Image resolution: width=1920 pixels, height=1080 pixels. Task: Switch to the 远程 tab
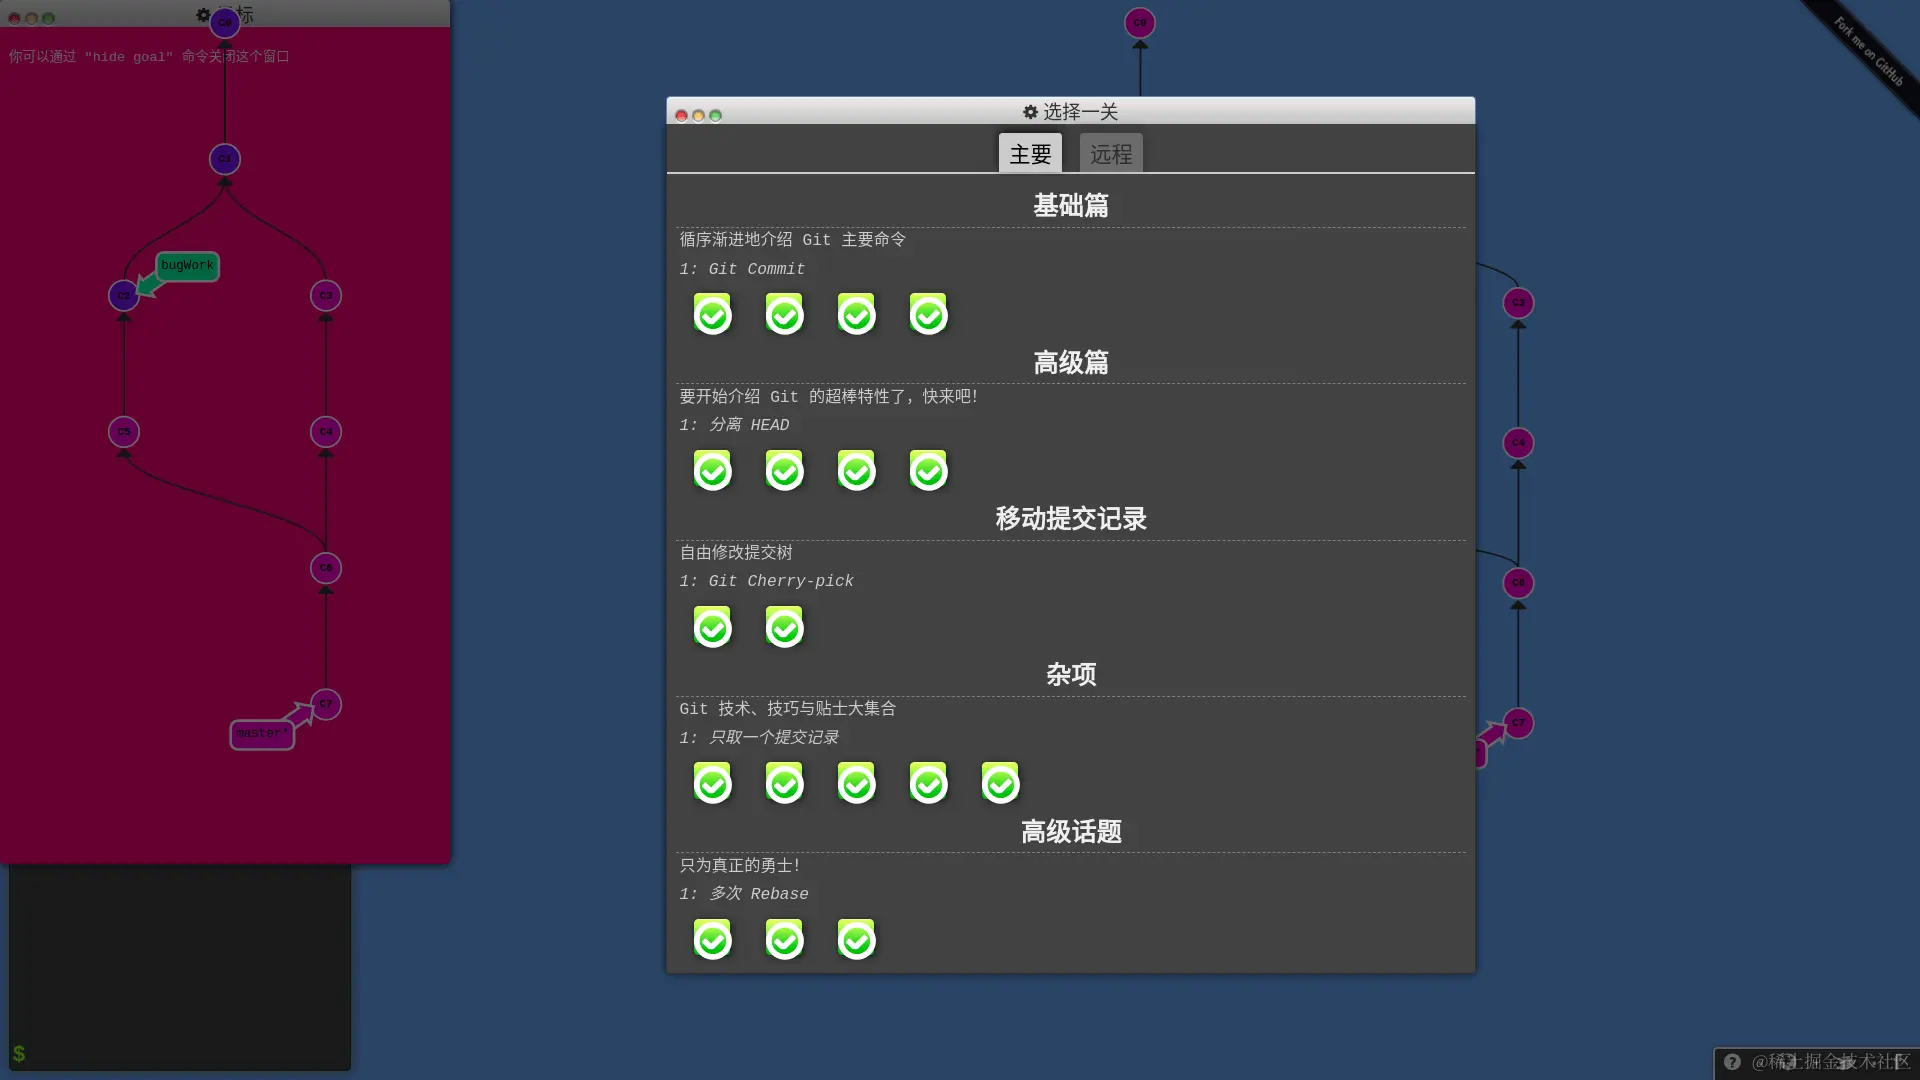[x=1110, y=154]
